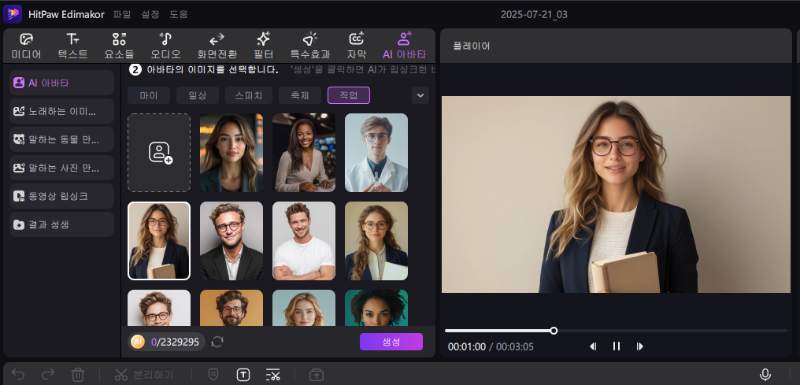This screenshot has width=800, height=385.
Task: Click the auto-cut scissors lines icon
Action: pos(273,375)
